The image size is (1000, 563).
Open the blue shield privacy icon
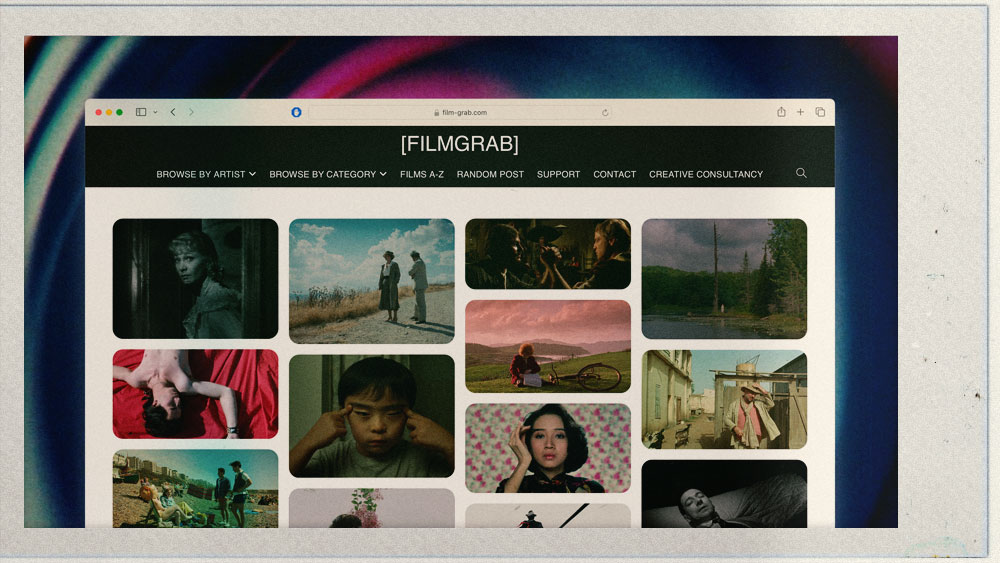[x=296, y=112]
